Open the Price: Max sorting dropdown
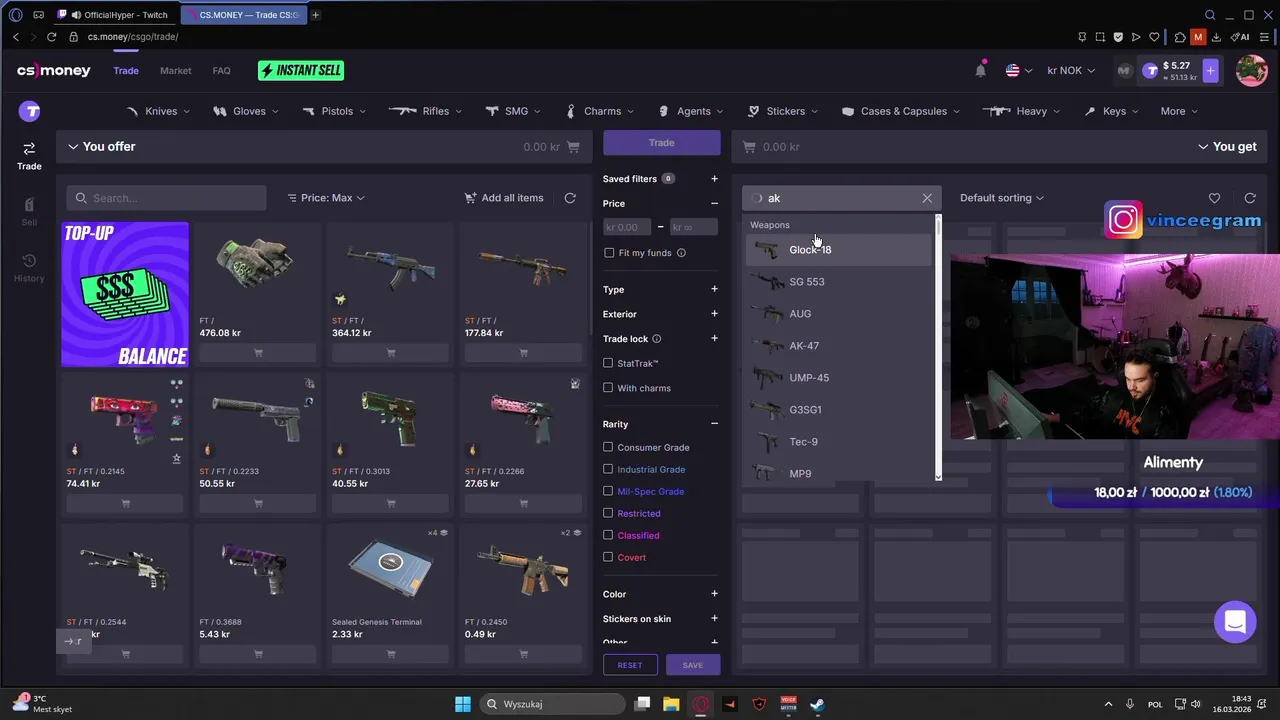This screenshot has width=1280, height=720. coord(326,198)
